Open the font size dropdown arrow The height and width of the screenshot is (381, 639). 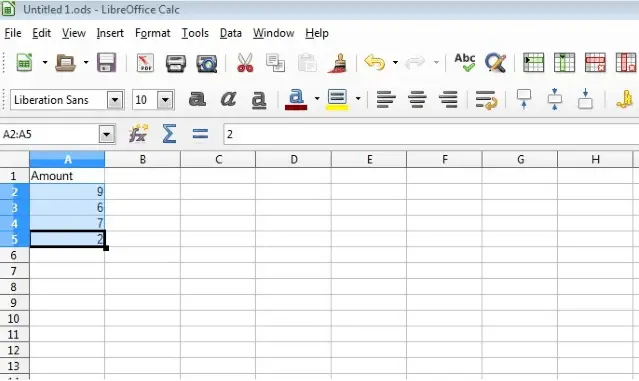click(165, 100)
